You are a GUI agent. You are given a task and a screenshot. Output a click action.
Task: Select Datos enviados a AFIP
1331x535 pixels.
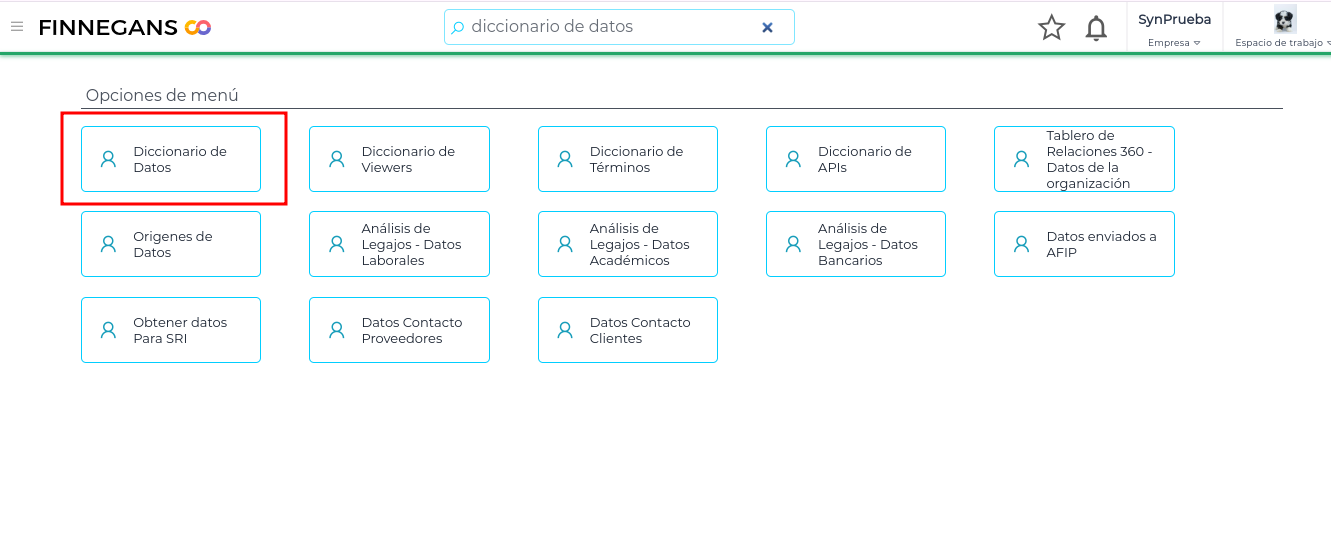(1084, 244)
